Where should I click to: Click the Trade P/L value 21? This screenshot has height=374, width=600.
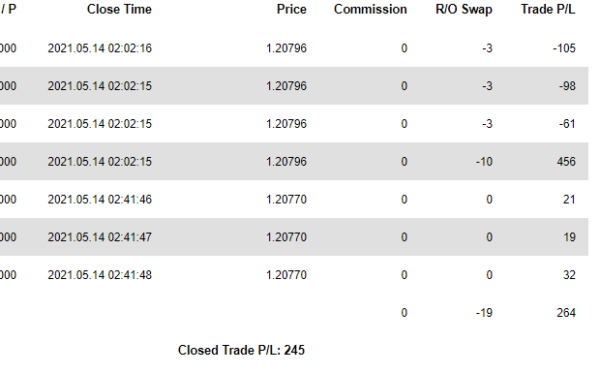569,199
